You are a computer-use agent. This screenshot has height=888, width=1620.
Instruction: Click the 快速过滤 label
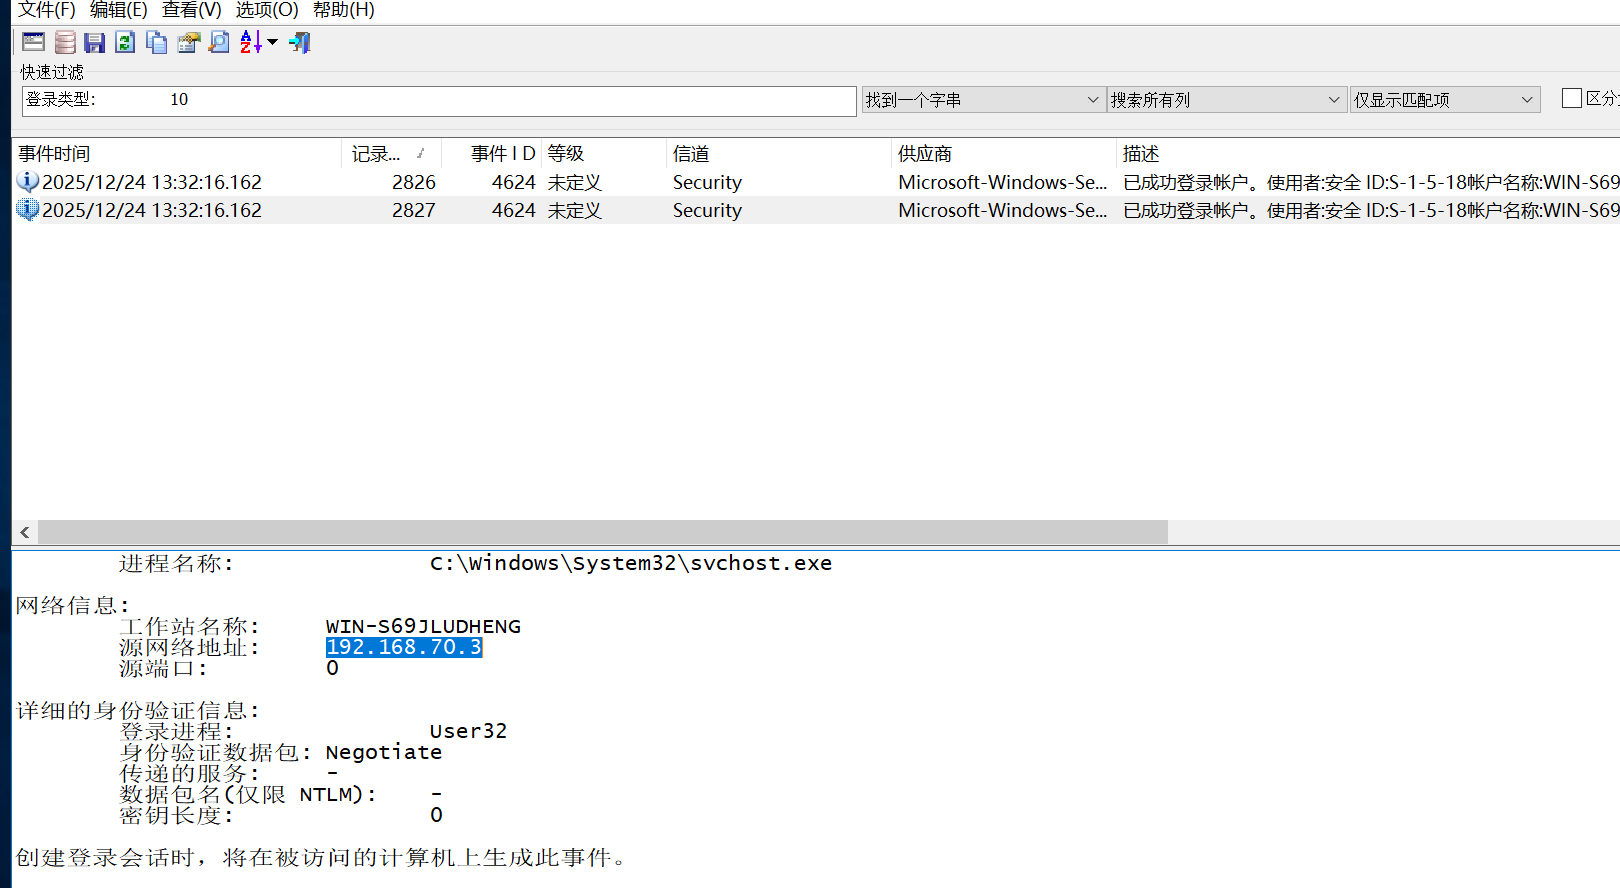pyautogui.click(x=52, y=72)
